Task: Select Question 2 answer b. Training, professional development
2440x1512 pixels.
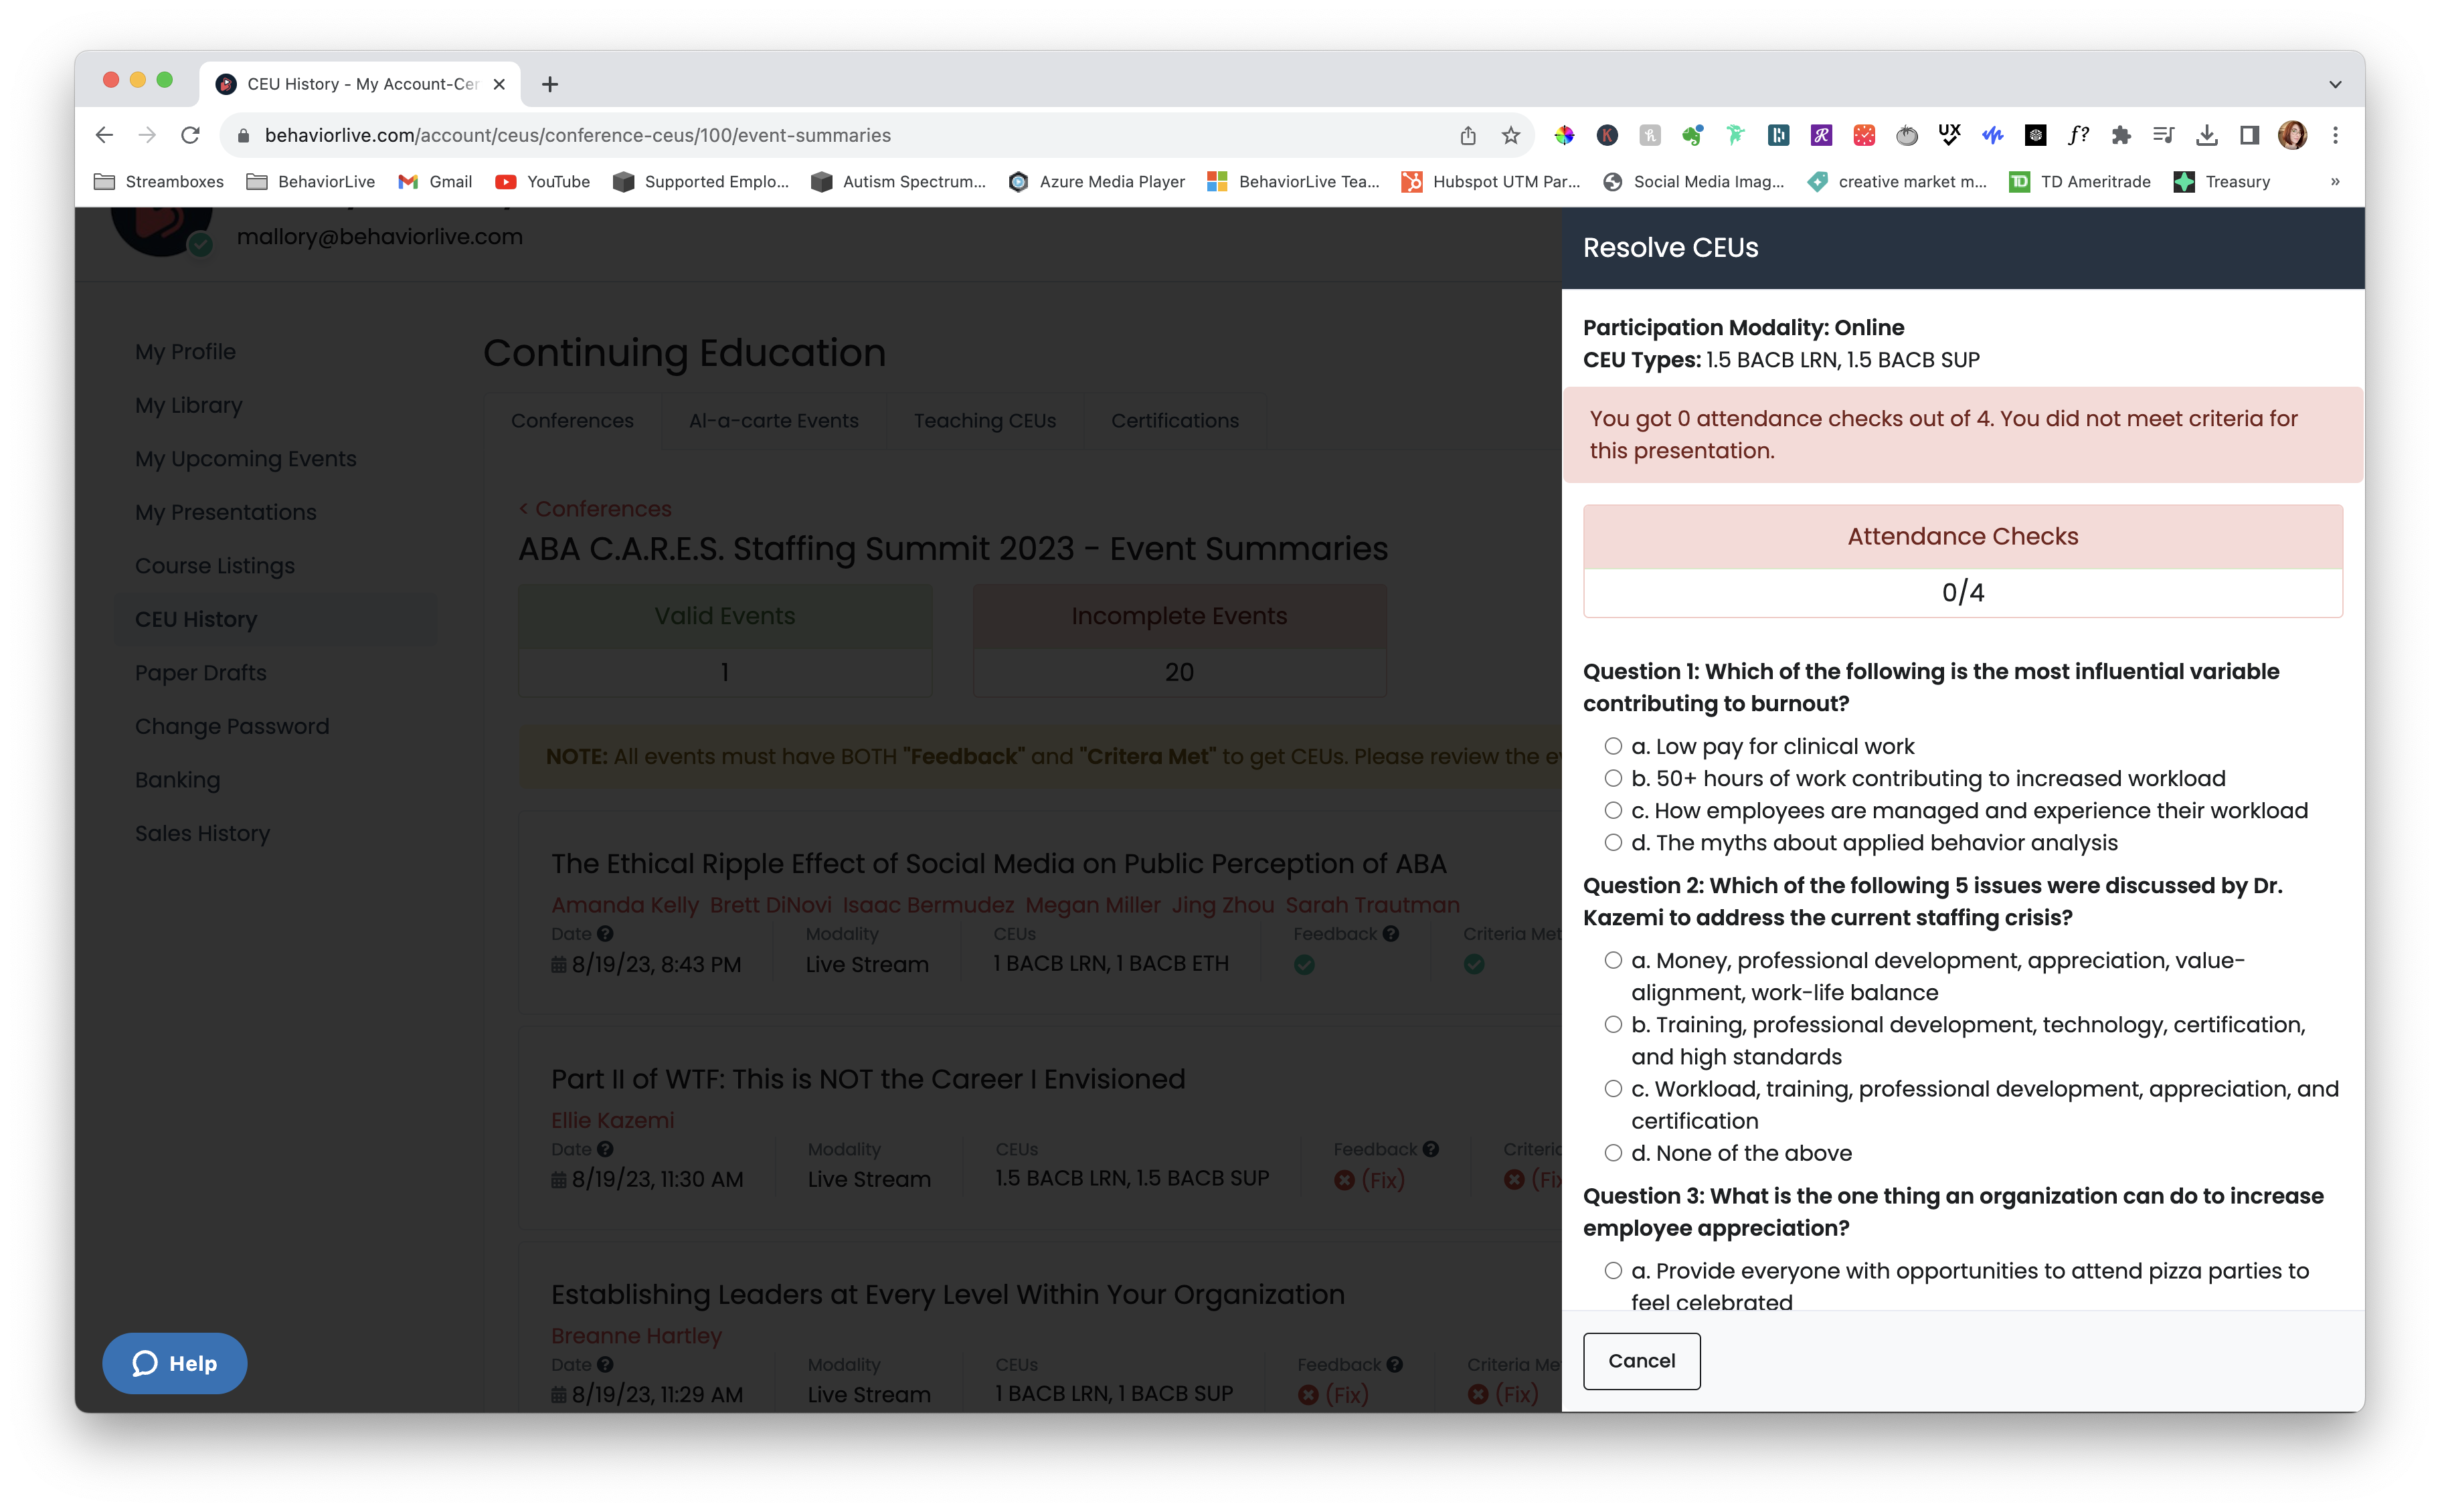Action: point(1613,1024)
